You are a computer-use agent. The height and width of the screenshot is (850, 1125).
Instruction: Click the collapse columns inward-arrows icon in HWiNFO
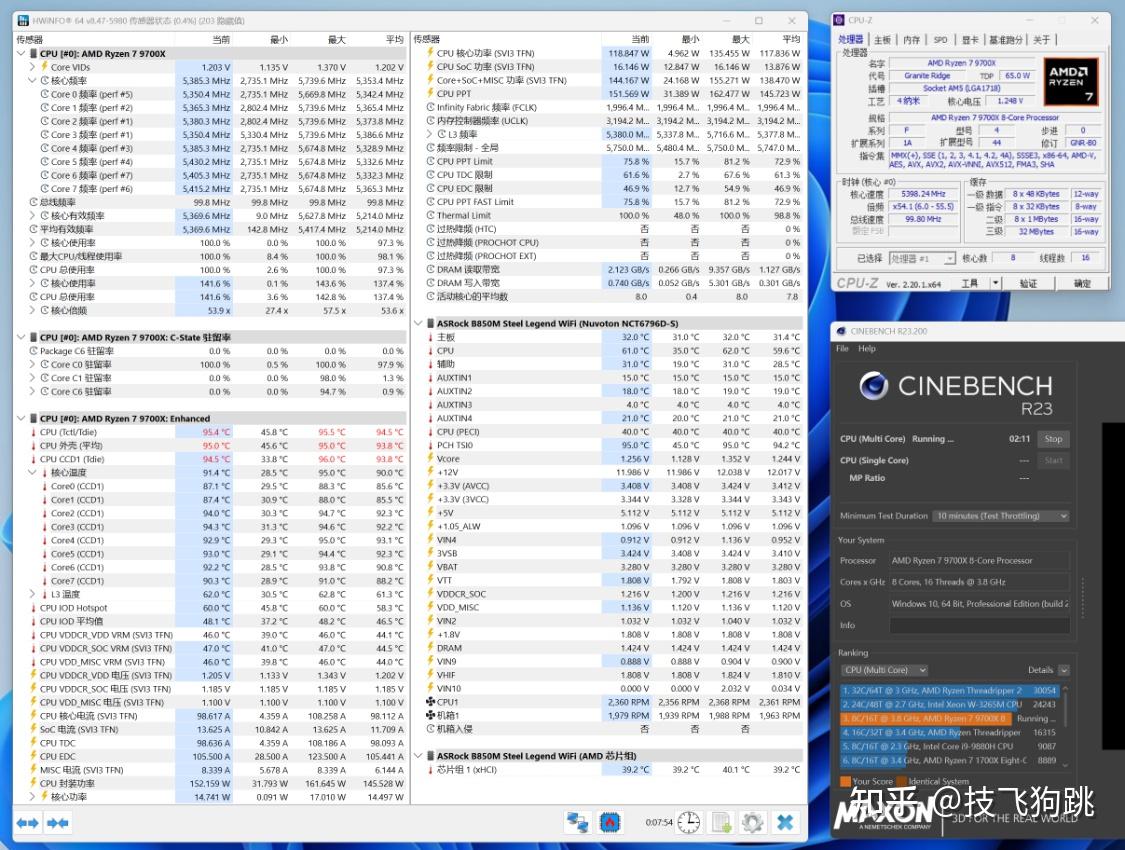(x=57, y=823)
